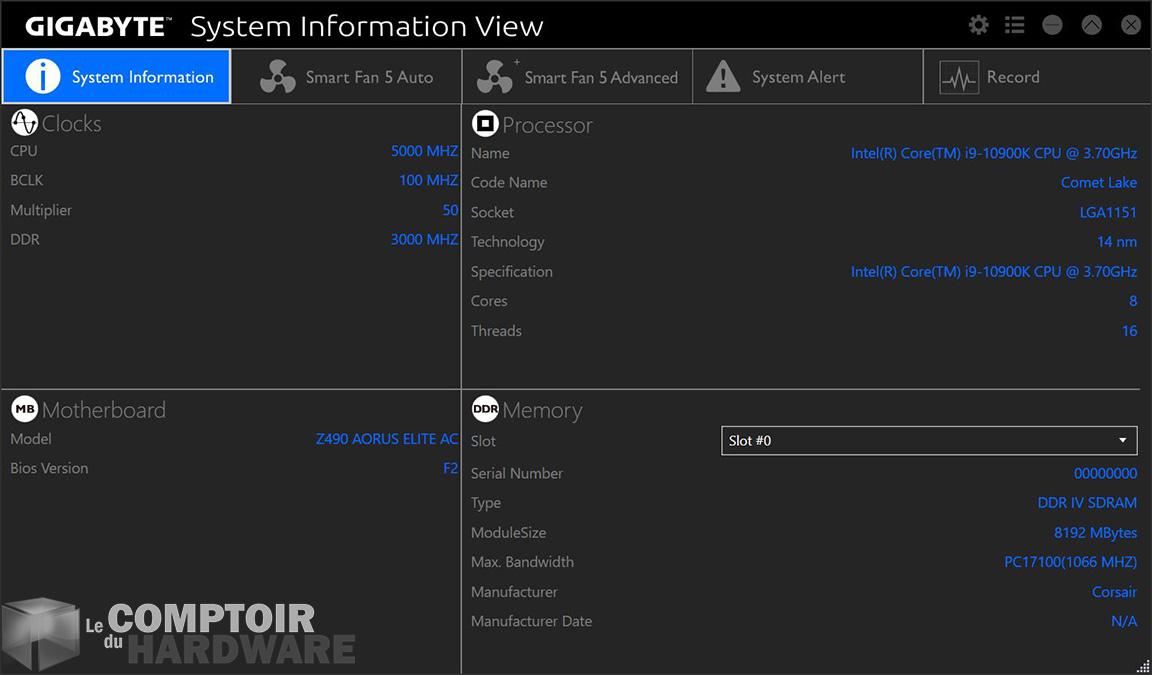
Task: Click the Smart Fan 5 Advanced fan icon
Action: click(x=495, y=77)
